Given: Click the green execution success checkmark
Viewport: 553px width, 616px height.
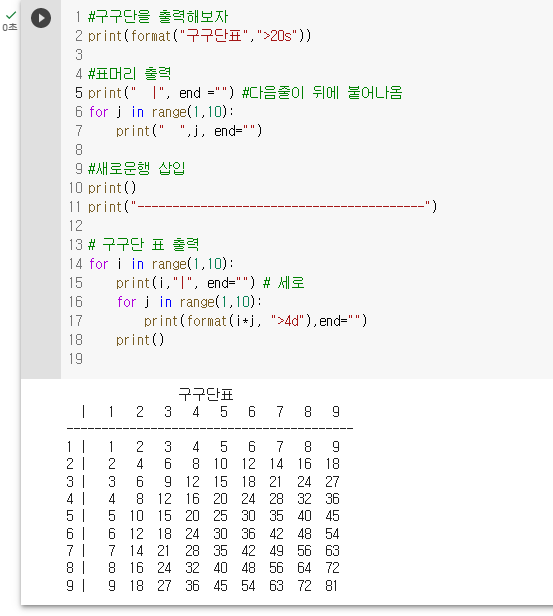Looking at the screenshot, I should (x=11, y=15).
